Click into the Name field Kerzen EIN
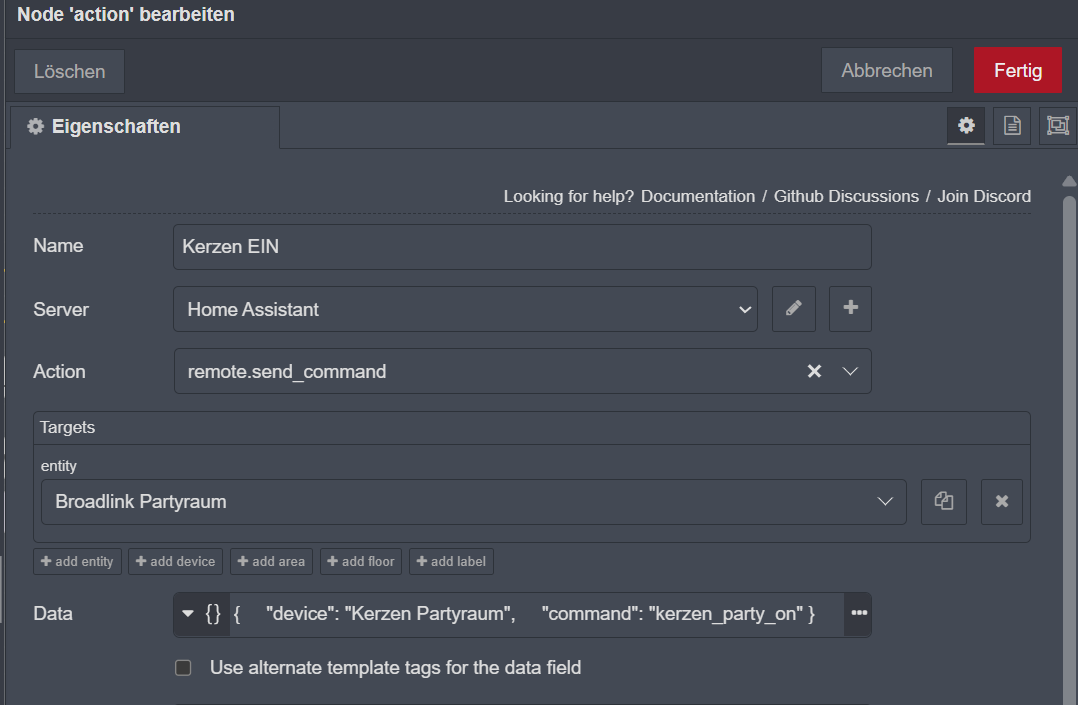This screenshot has width=1078, height=705. 521,246
